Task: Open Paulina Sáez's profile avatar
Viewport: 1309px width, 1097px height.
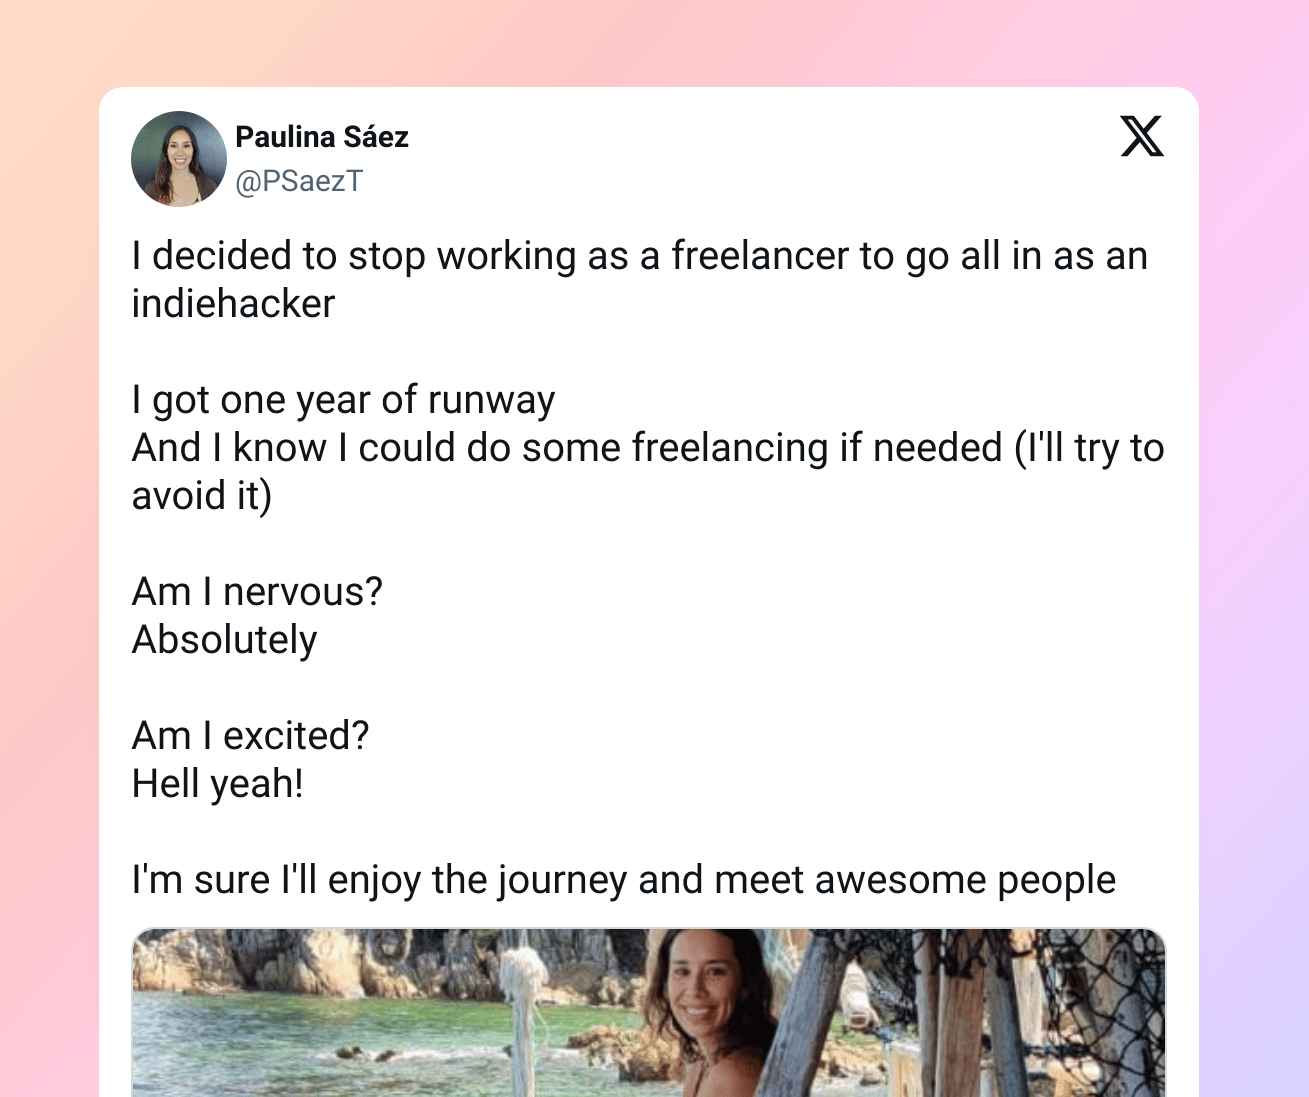Action: pyautogui.click(x=179, y=159)
